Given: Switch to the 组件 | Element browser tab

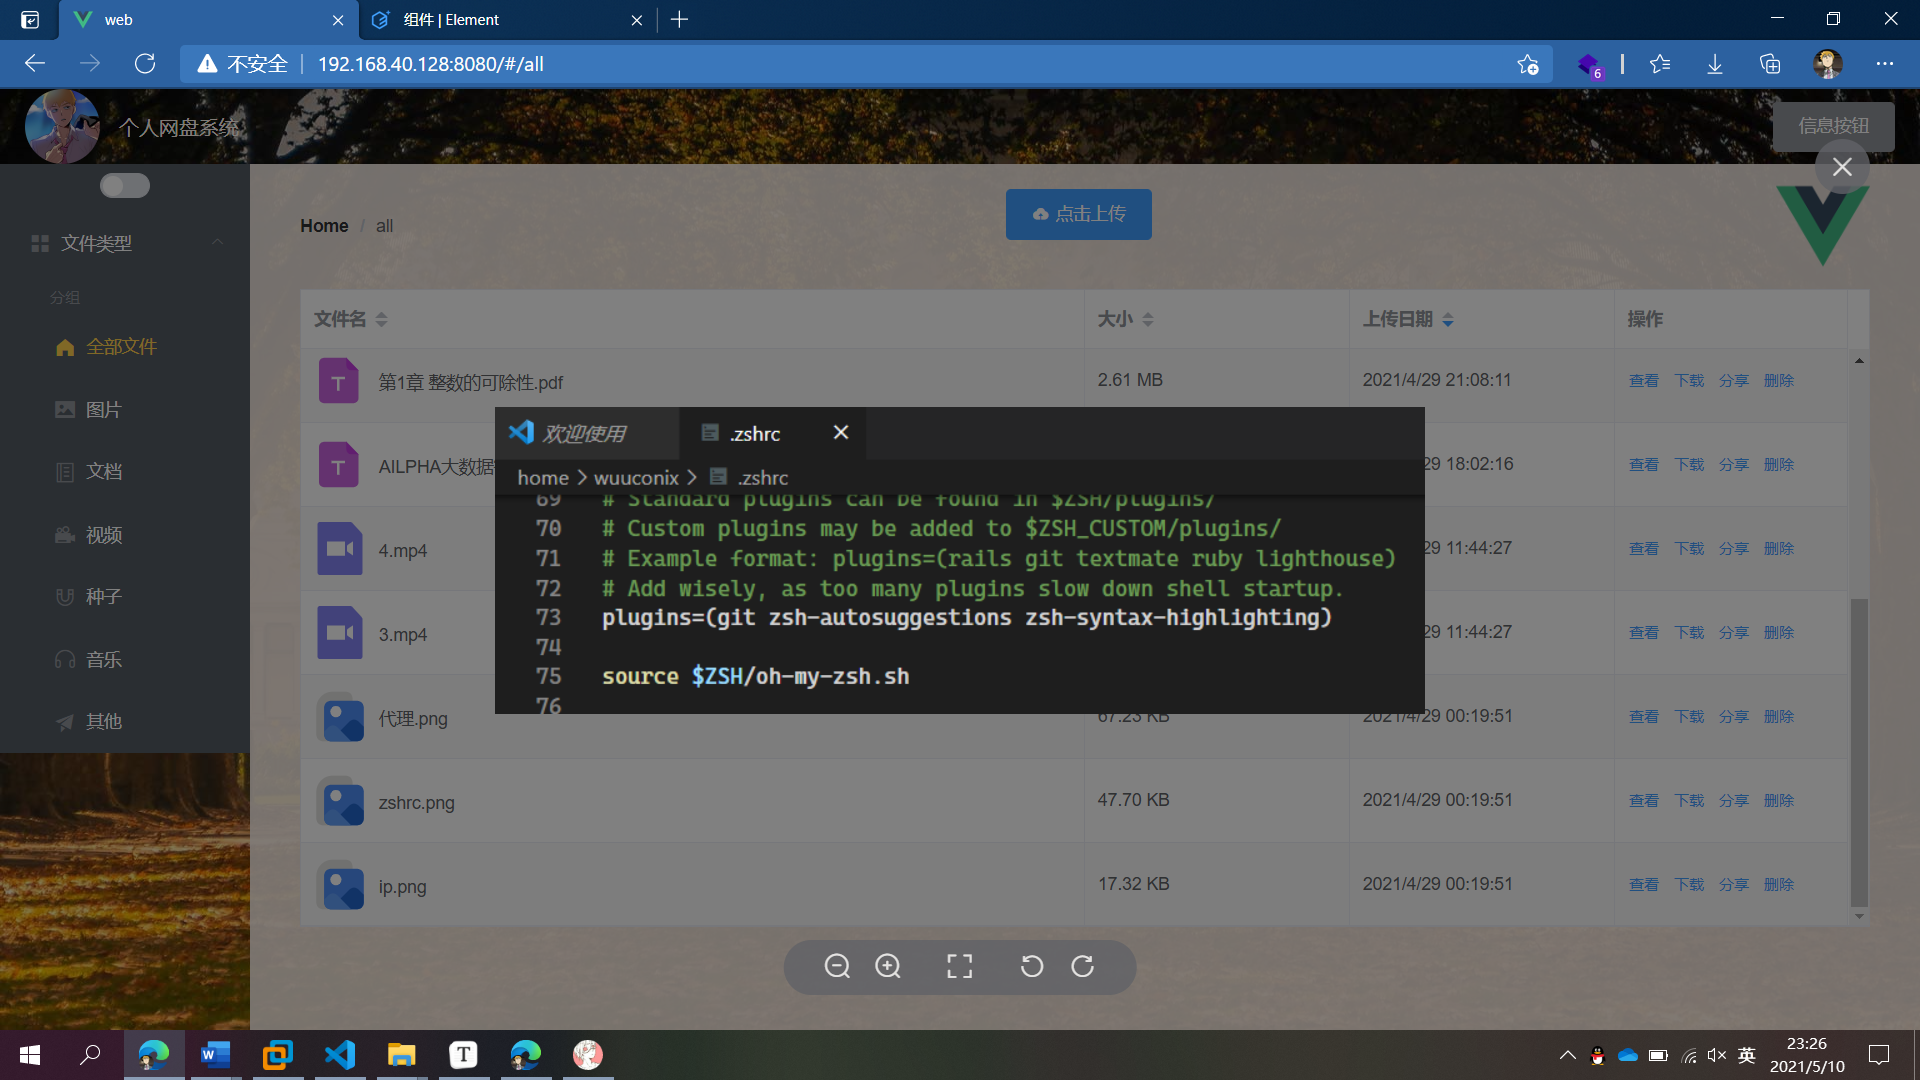Looking at the screenshot, I should pos(450,19).
